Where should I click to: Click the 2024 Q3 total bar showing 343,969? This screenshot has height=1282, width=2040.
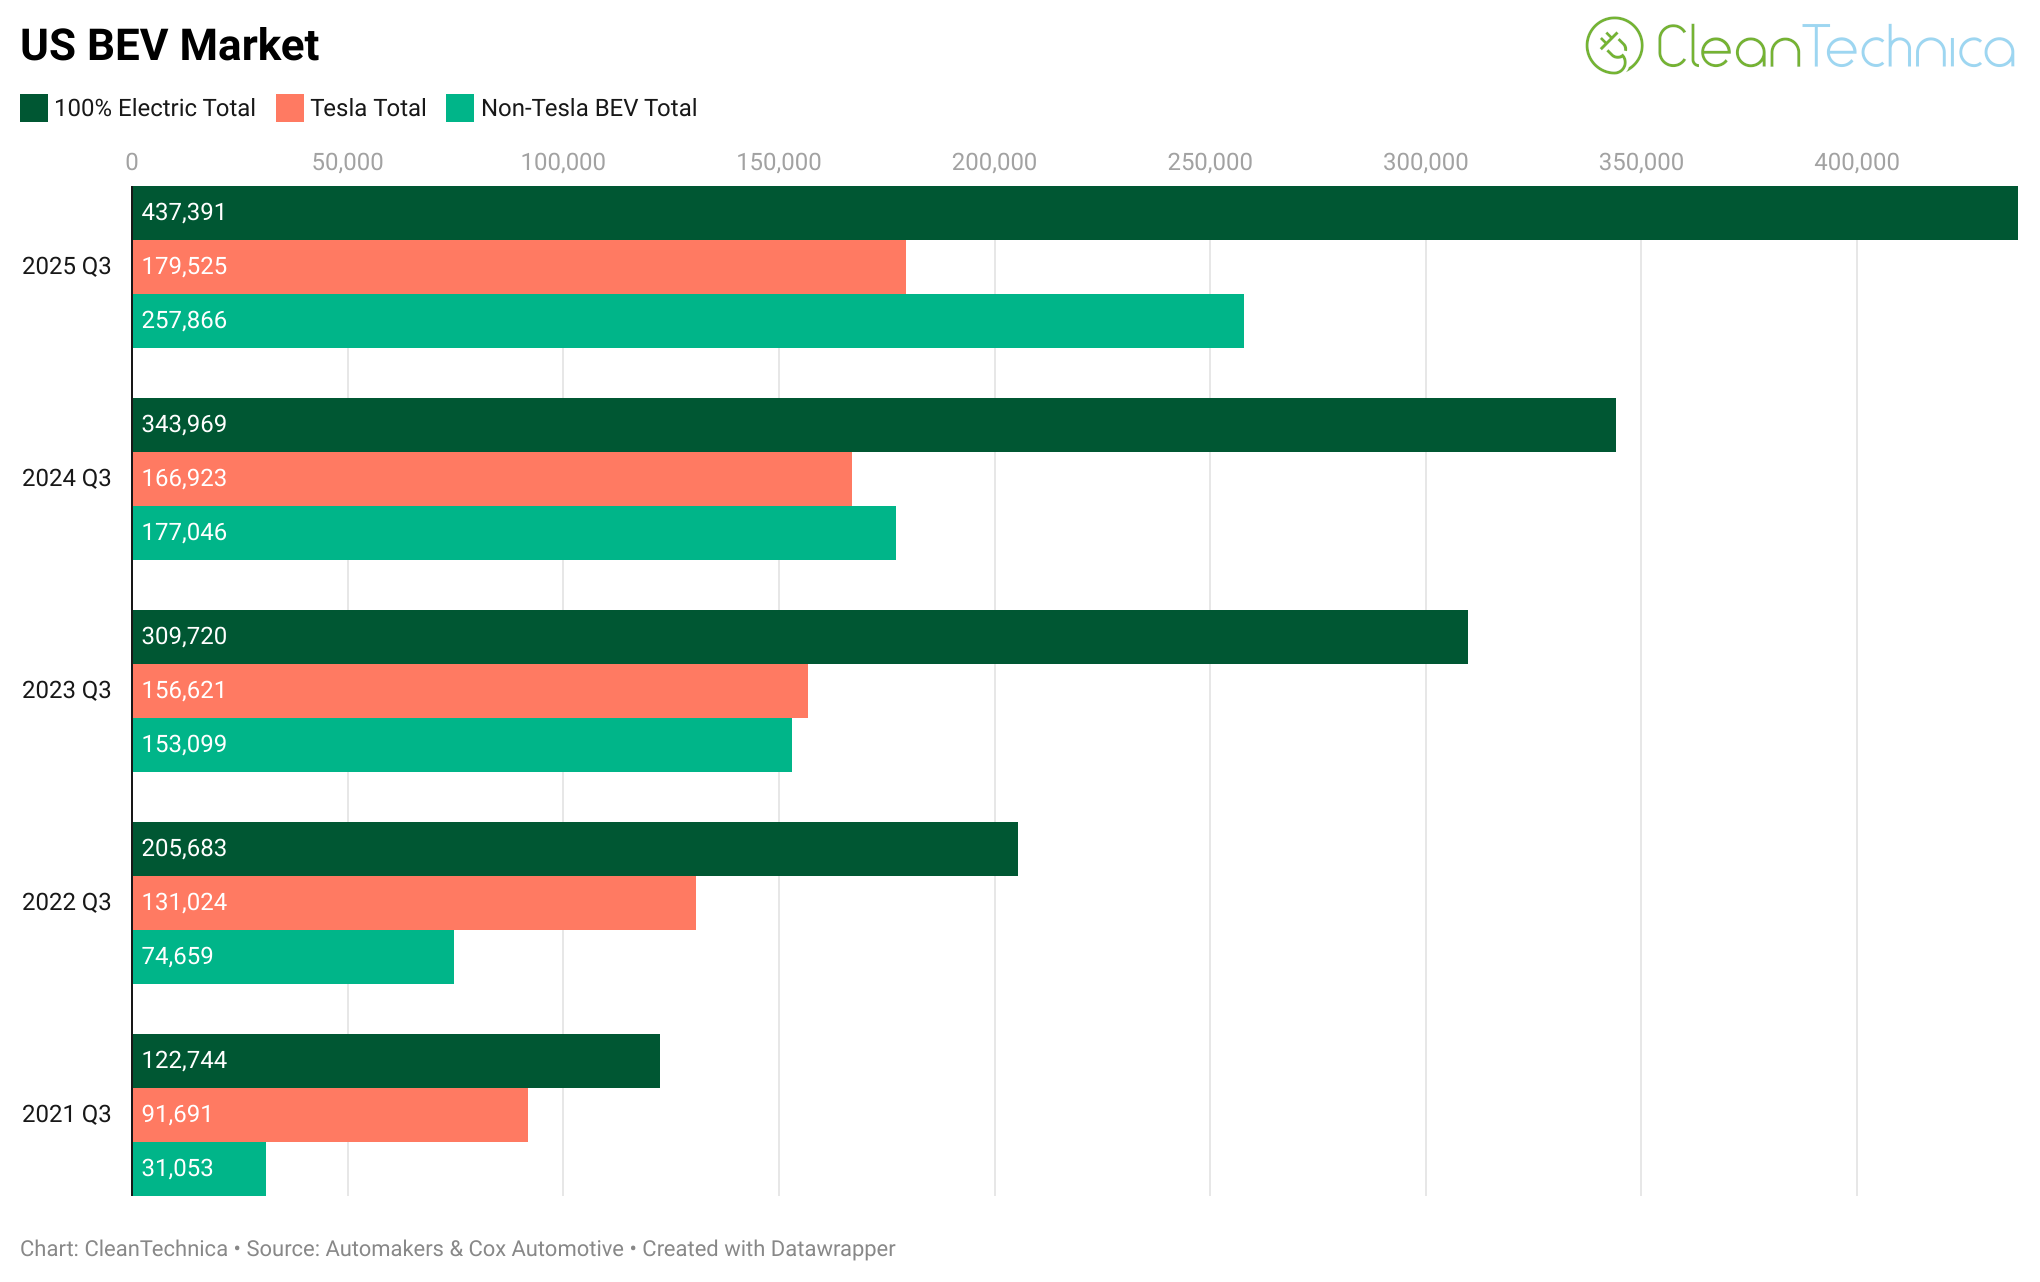point(873,425)
